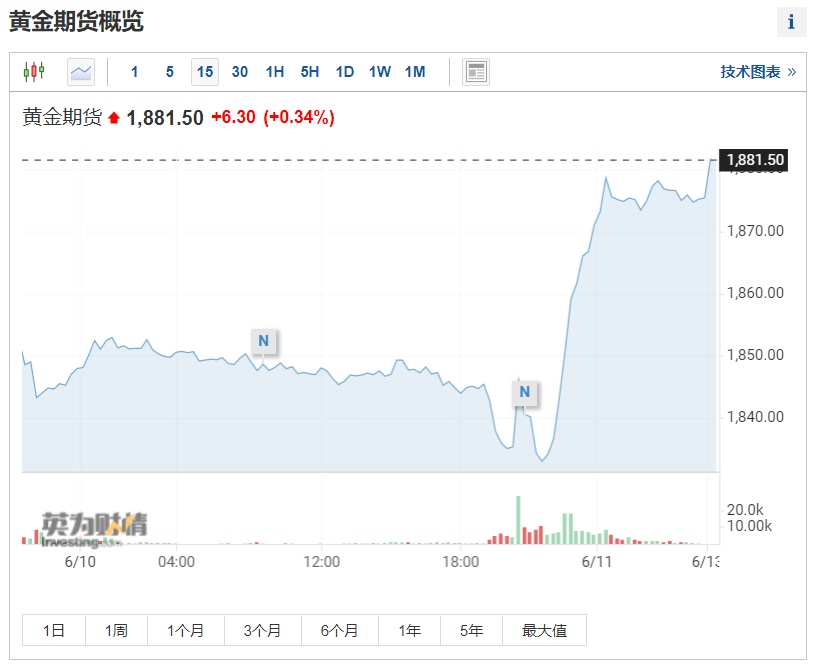Show the 6个月 time range
Screen dimensions: 815x669
tap(339, 630)
